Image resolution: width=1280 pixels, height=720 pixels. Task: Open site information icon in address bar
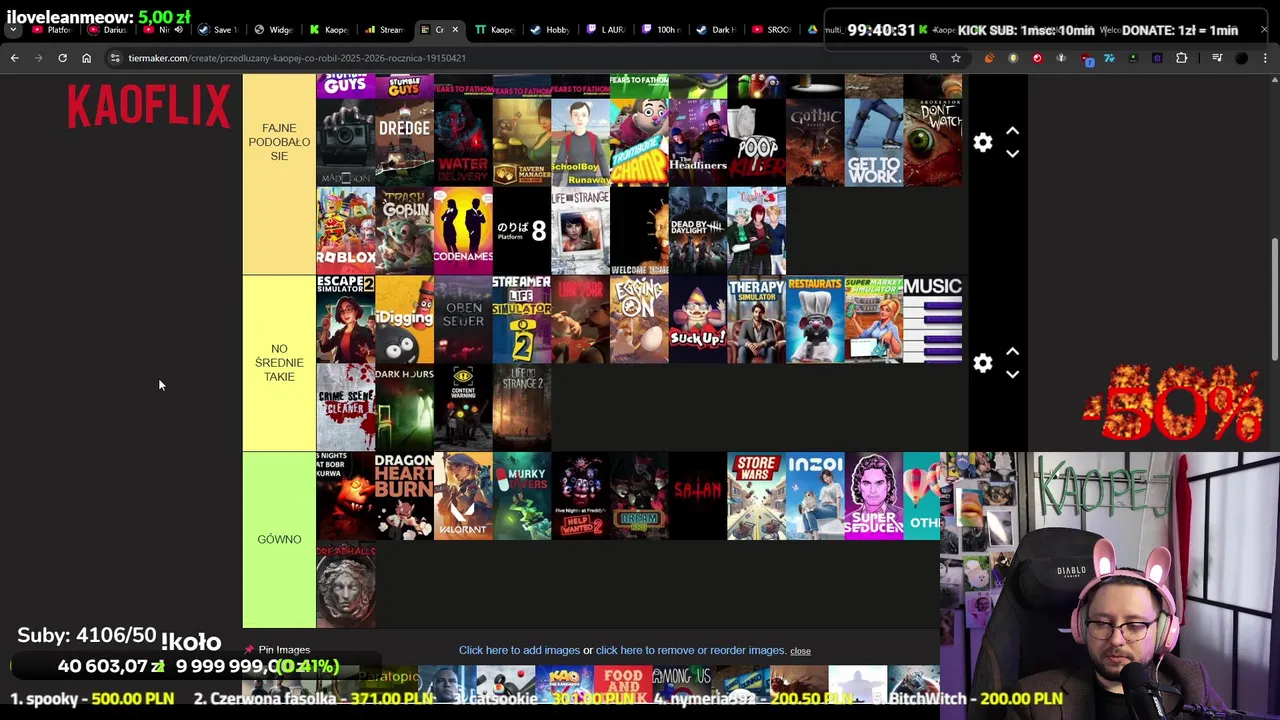(x=116, y=58)
